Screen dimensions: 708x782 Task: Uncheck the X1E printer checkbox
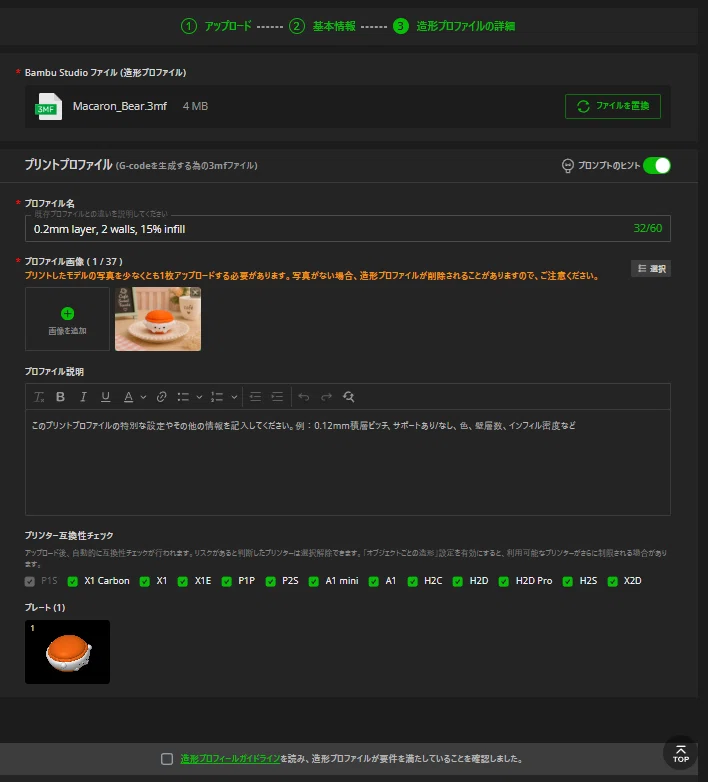pyautogui.click(x=183, y=582)
